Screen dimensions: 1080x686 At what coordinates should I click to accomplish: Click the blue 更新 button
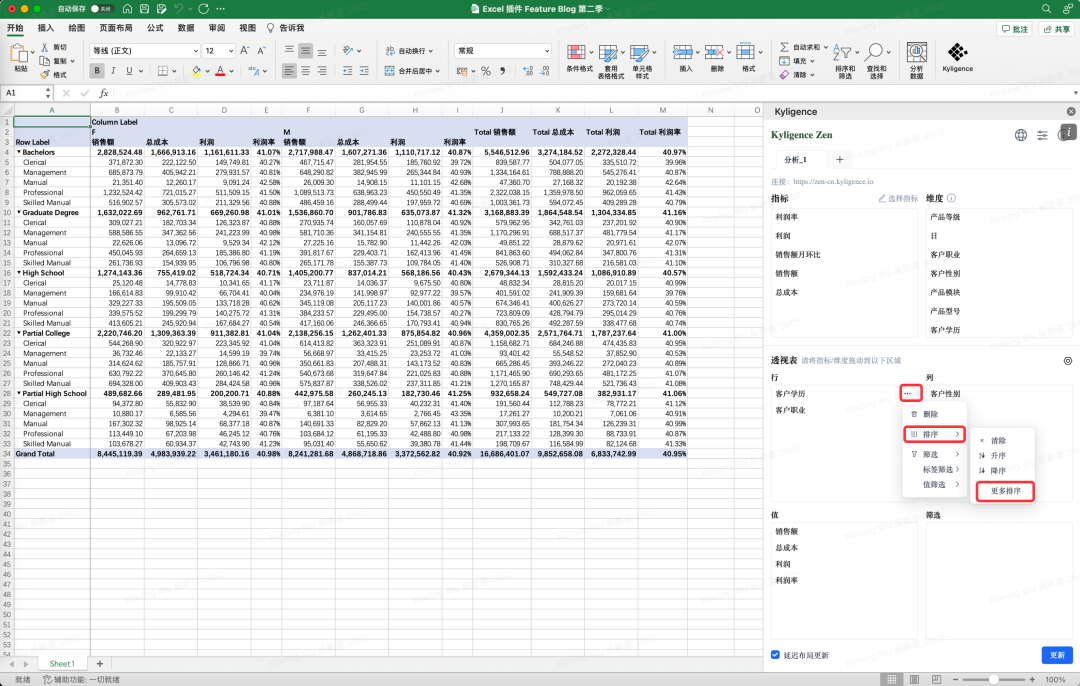[1057, 655]
